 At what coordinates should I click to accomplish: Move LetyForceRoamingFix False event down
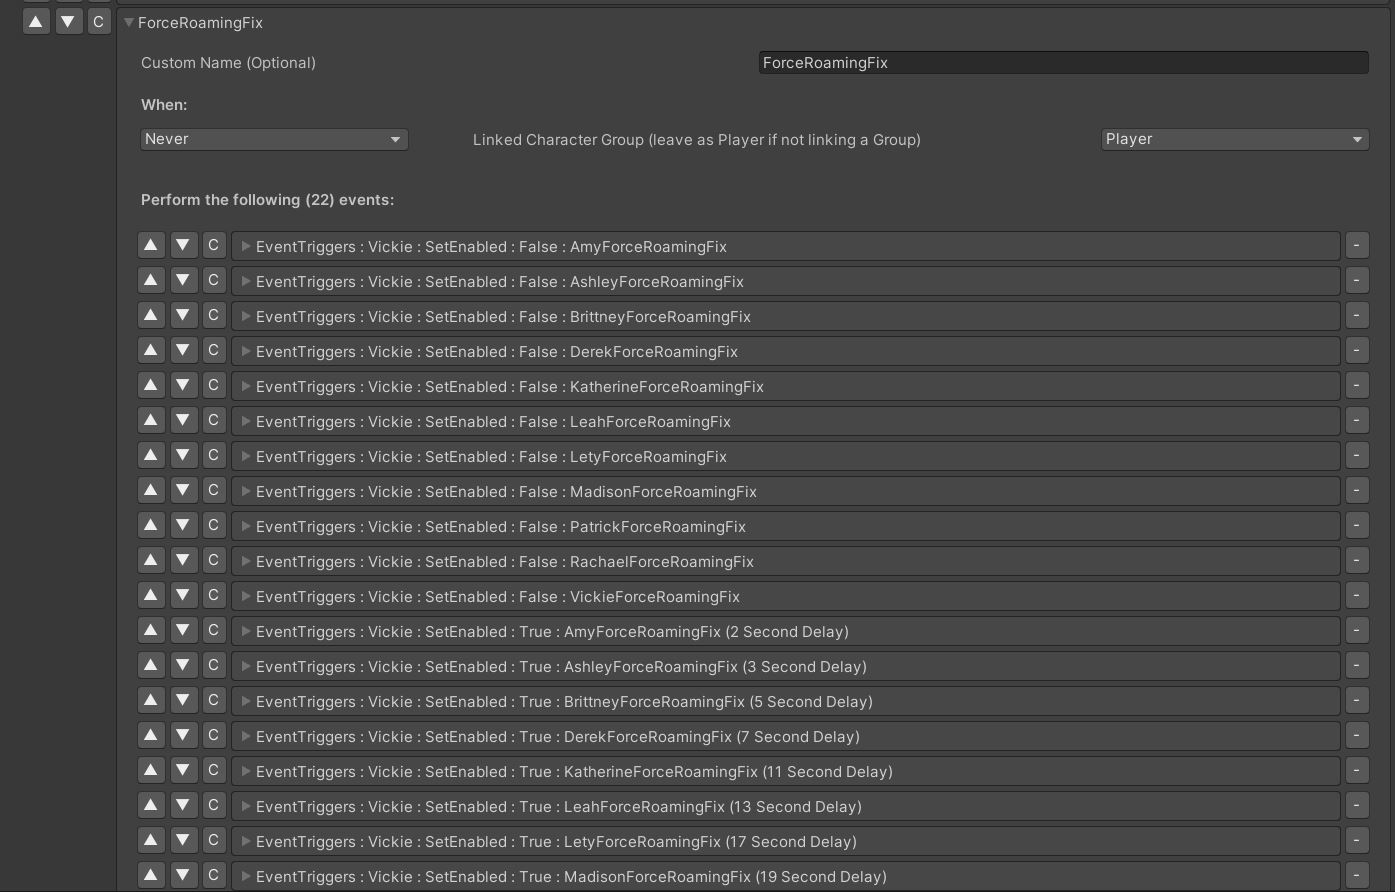coord(182,456)
